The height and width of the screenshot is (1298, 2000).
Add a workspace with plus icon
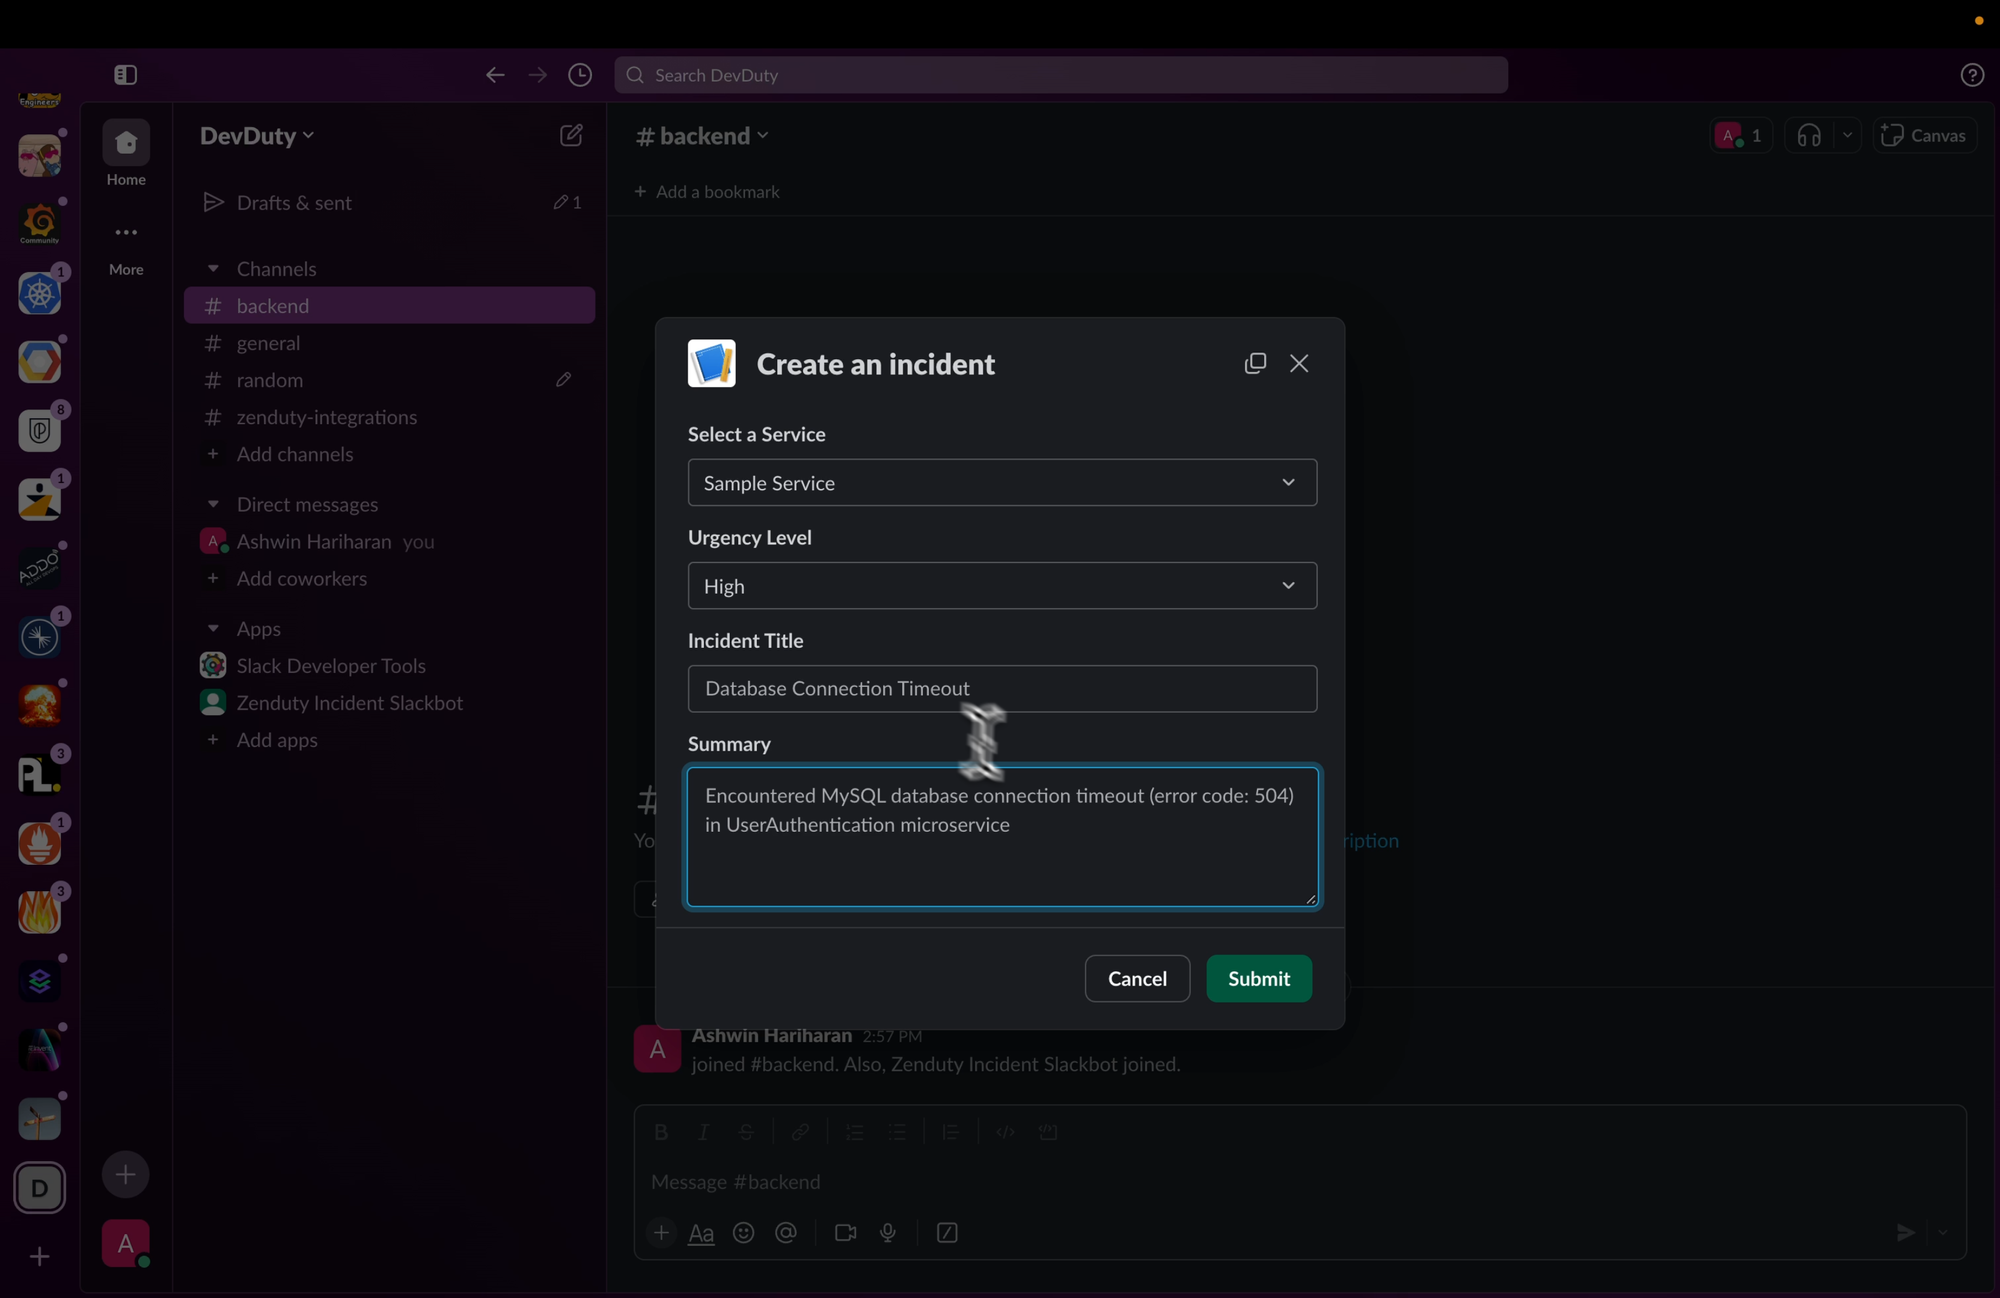click(40, 1257)
